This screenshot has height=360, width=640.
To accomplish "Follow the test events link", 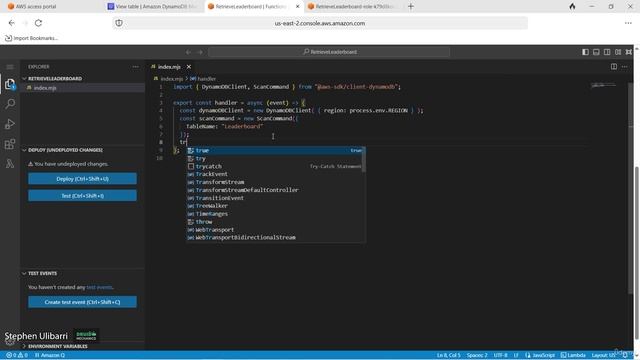I will click(99, 287).
